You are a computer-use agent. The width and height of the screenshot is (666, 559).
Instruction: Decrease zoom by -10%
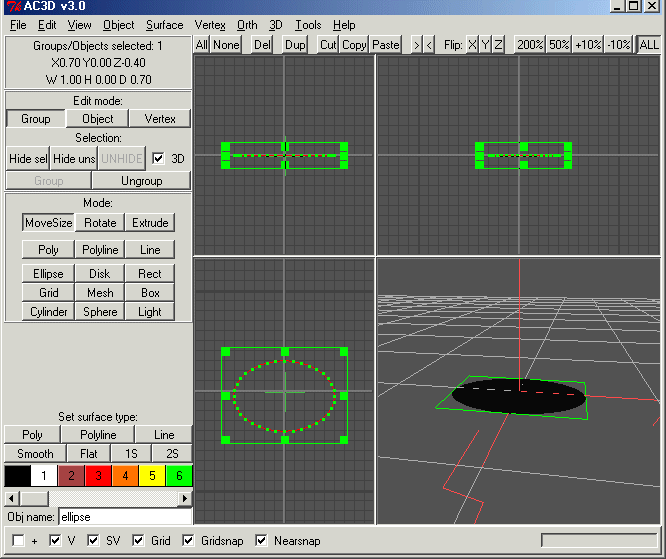coord(618,45)
